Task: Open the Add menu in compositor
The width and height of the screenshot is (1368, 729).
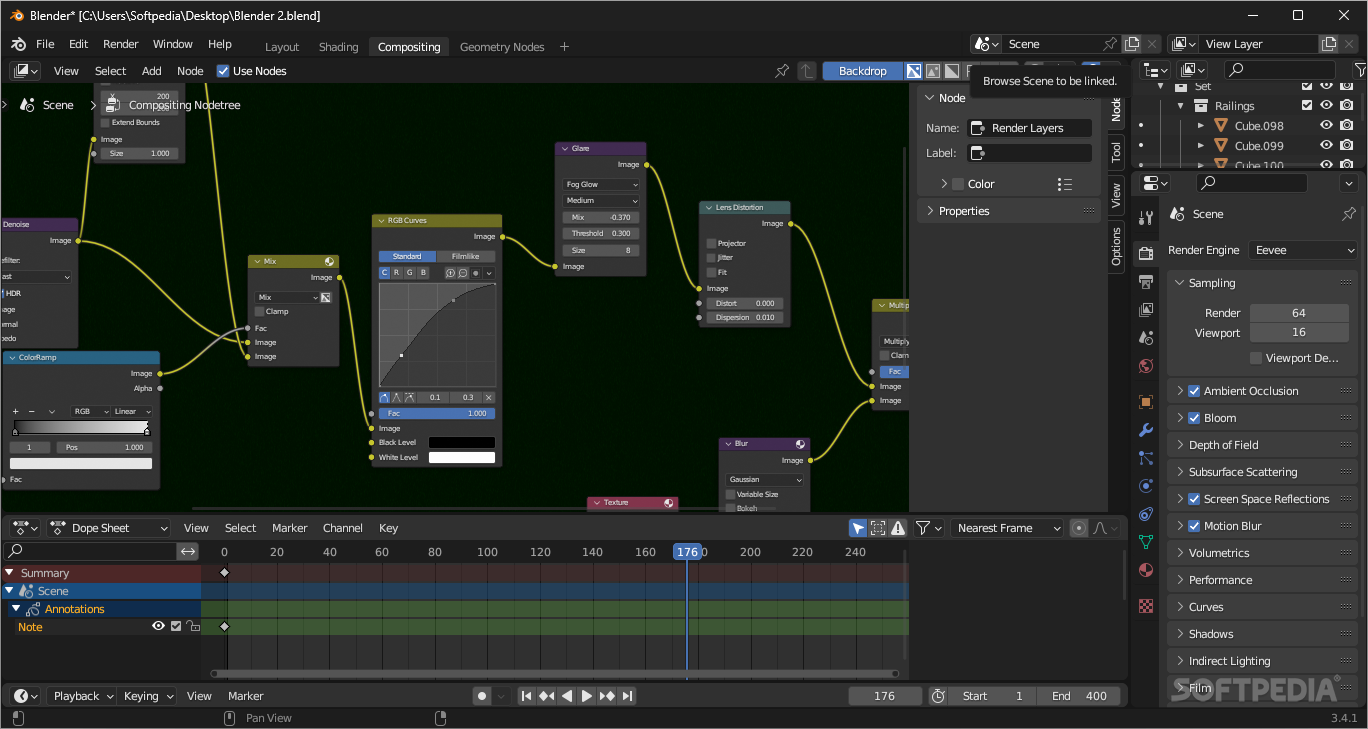Action: tap(151, 71)
